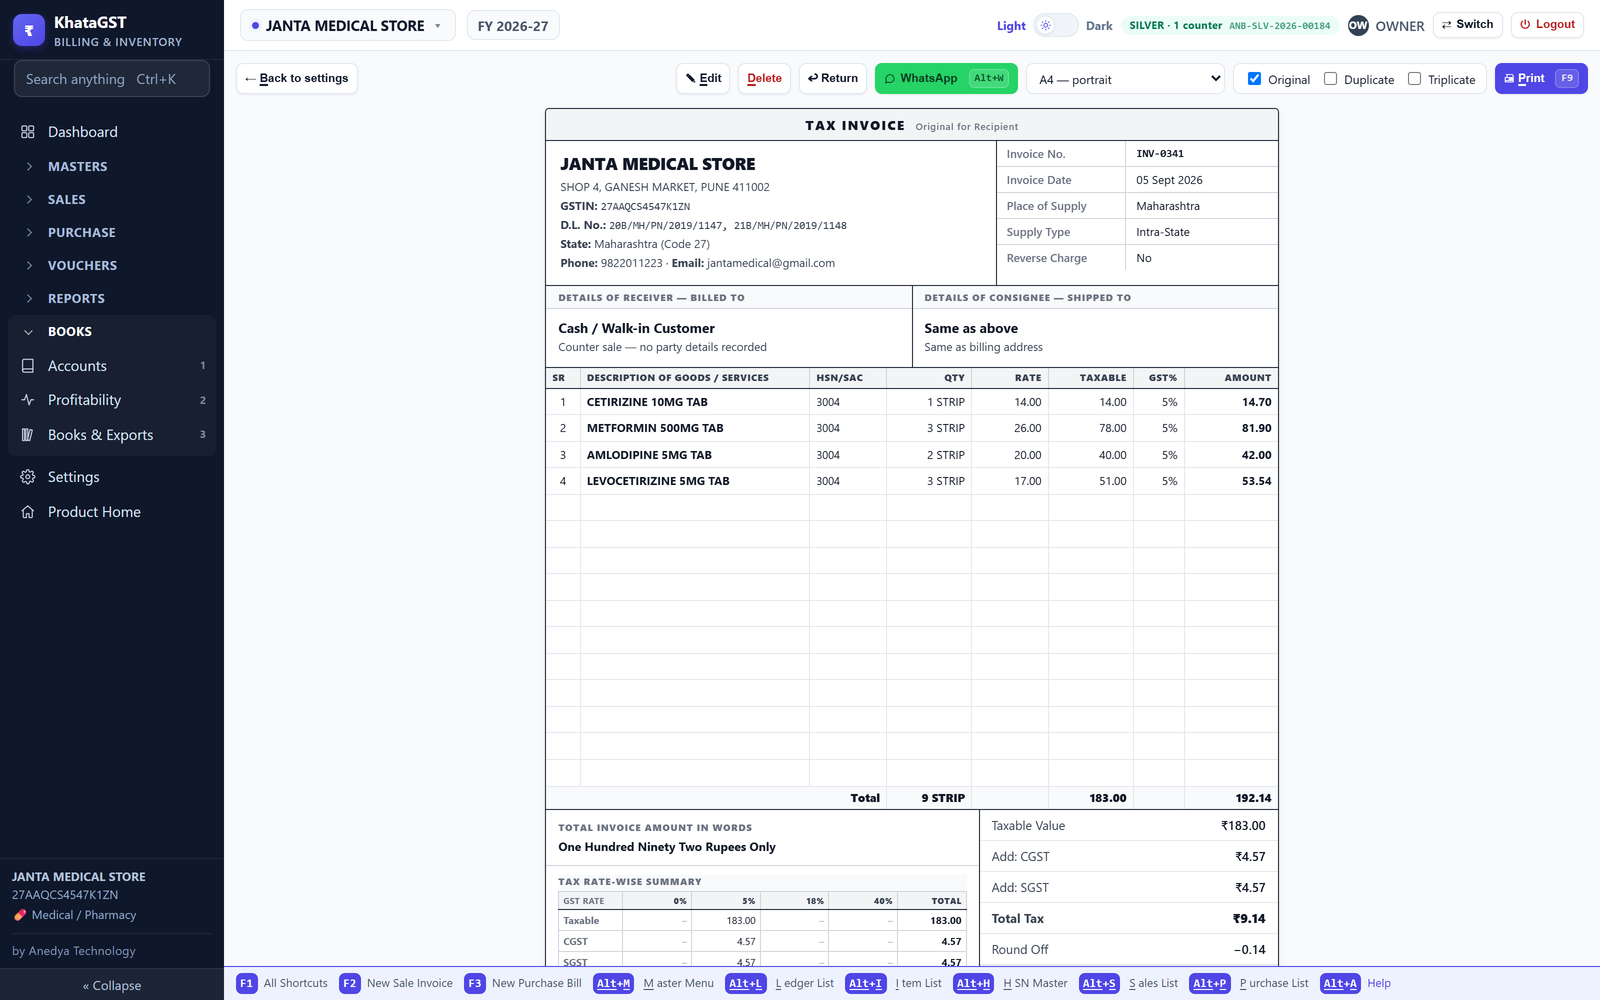Click the invoice date 05 Sept 2026
This screenshot has width=1600, height=1000.
pos(1169,180)
